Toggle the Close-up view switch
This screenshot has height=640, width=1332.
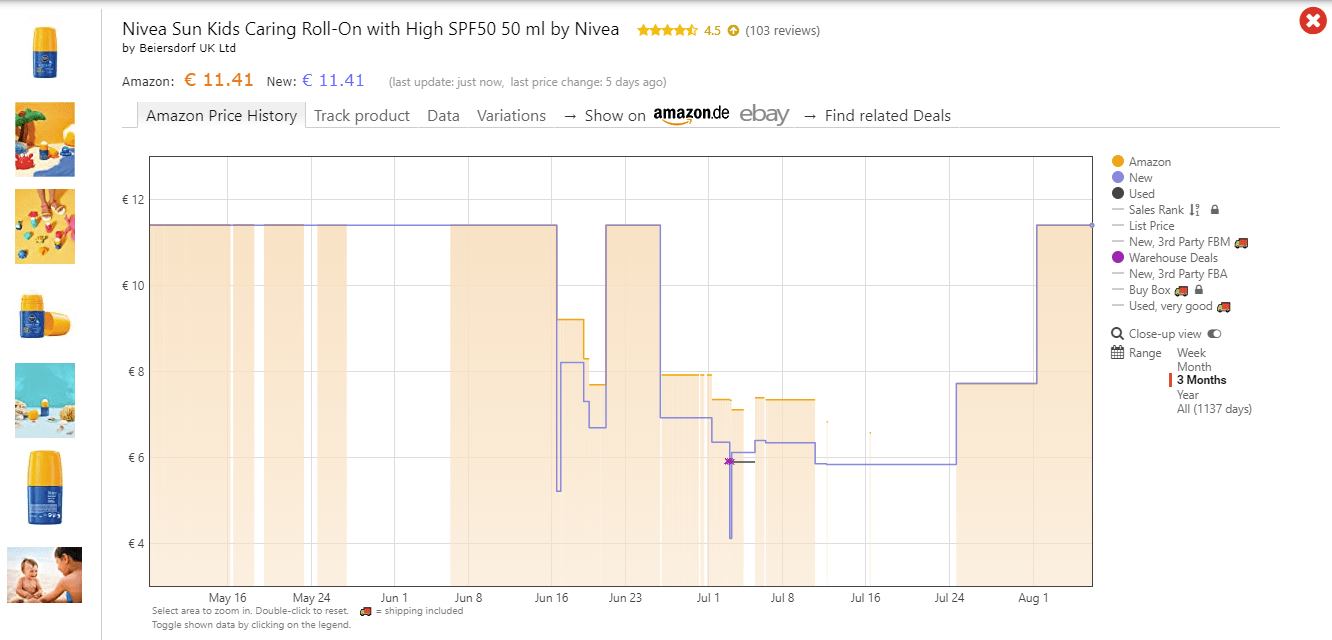[1215, 334]
